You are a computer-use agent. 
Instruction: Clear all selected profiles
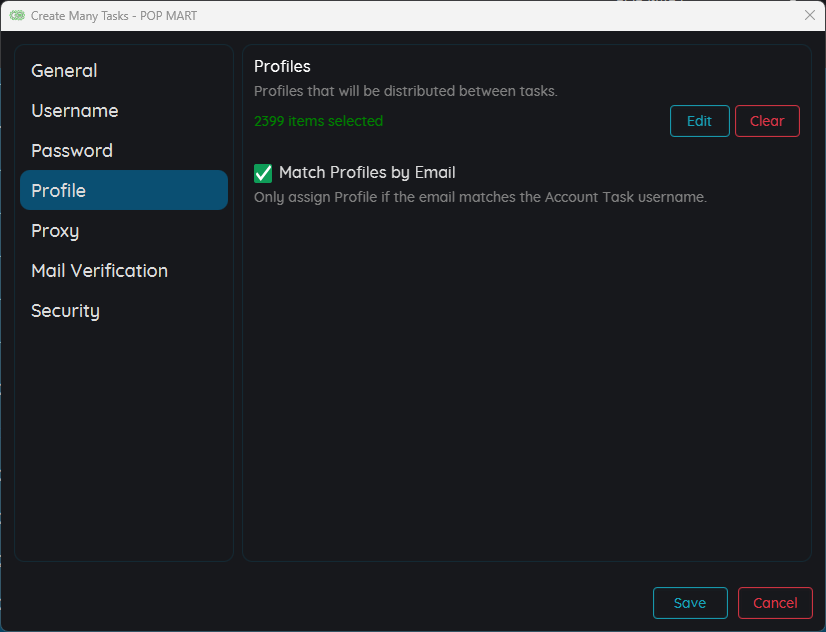(x=767, y=121)
